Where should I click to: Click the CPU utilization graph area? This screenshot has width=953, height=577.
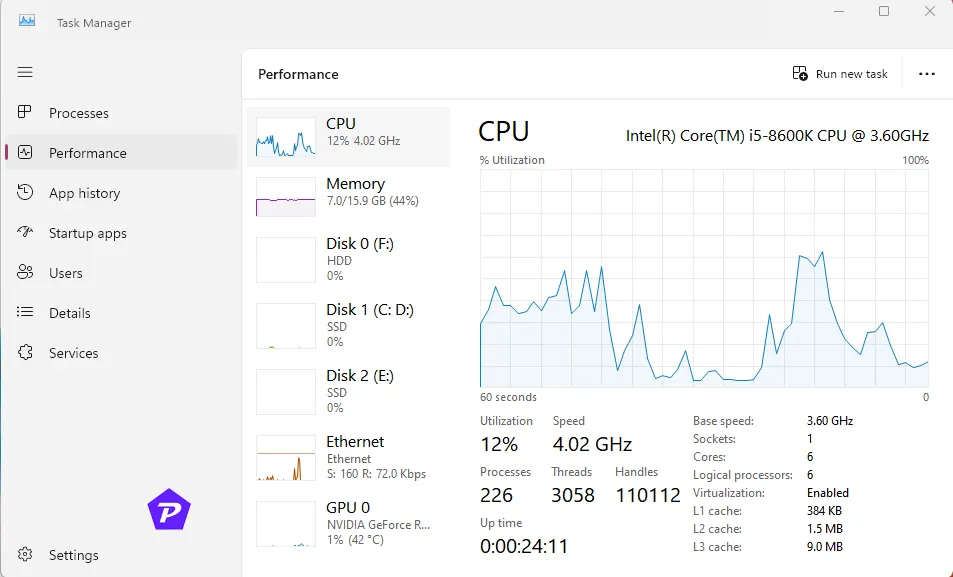704,278
